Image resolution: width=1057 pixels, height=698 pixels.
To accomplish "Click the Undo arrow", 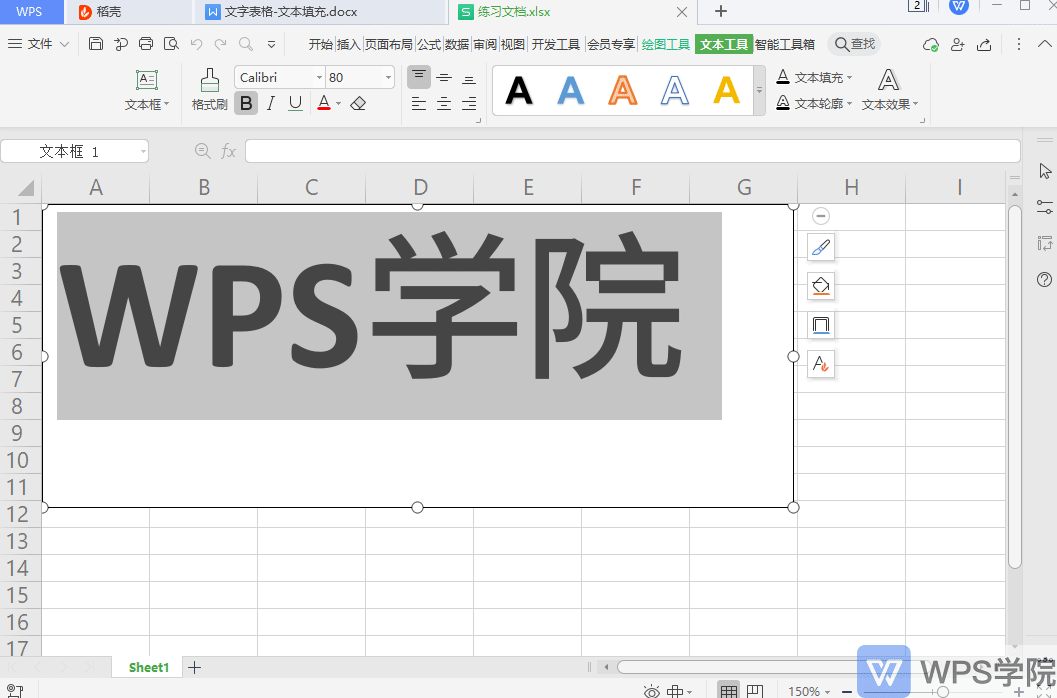I will [196, 44].
